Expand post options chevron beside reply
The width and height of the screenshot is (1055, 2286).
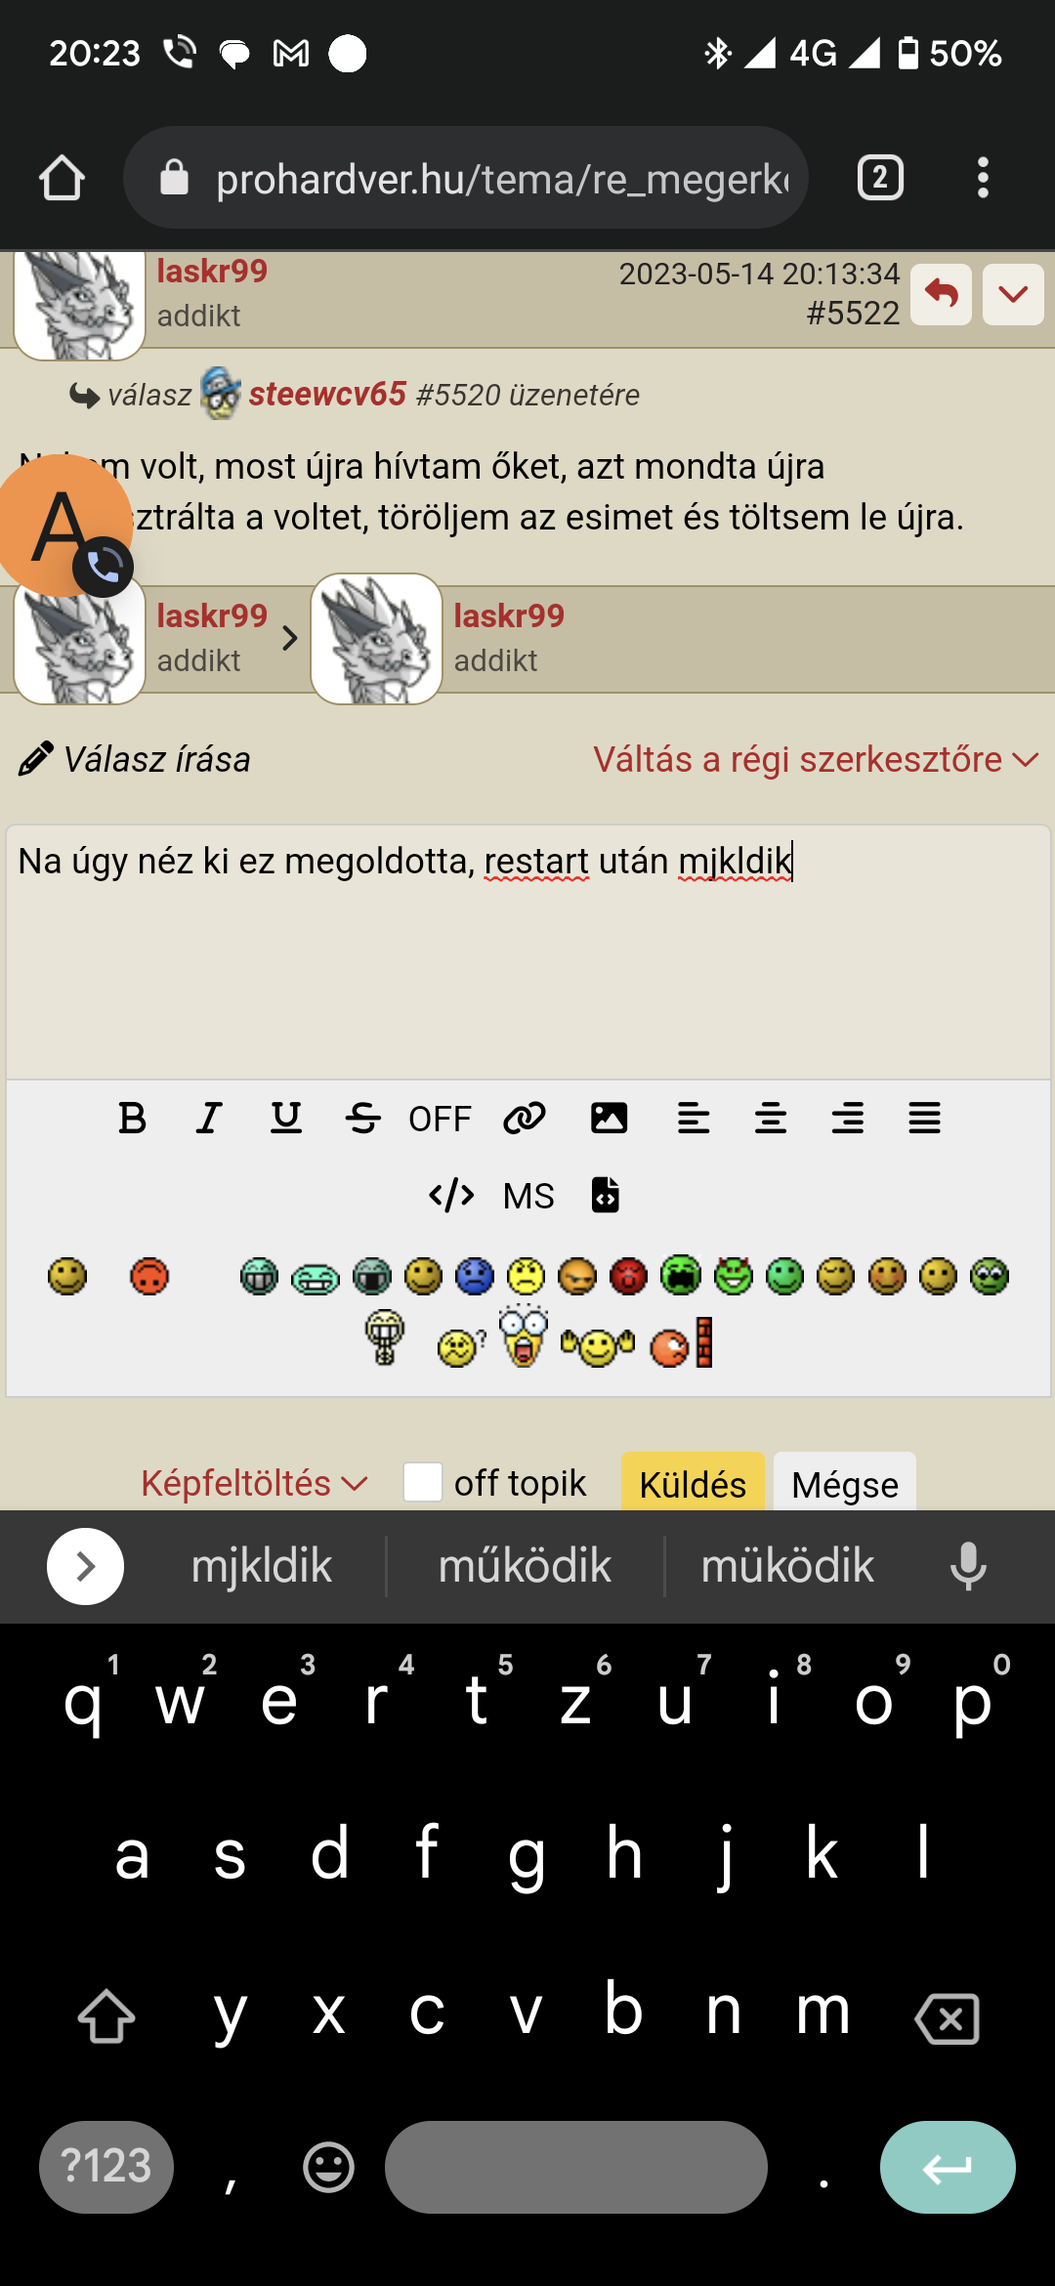click(1013, 295)
